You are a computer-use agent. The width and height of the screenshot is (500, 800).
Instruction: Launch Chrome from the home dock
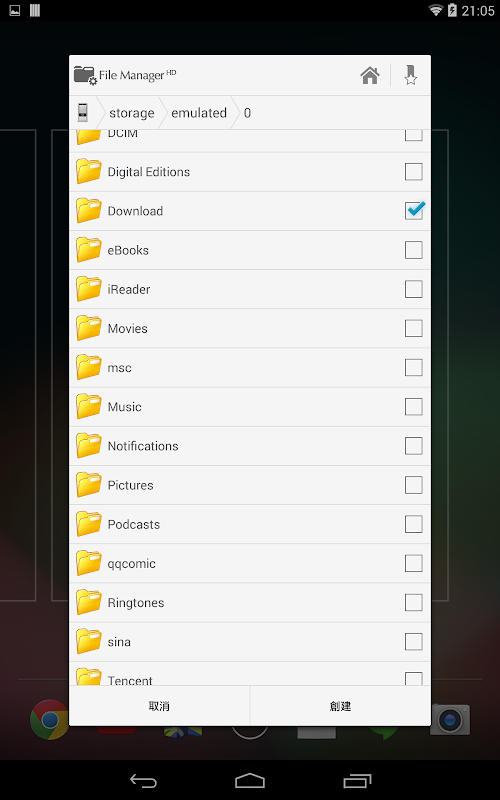(x=49, y=719)
